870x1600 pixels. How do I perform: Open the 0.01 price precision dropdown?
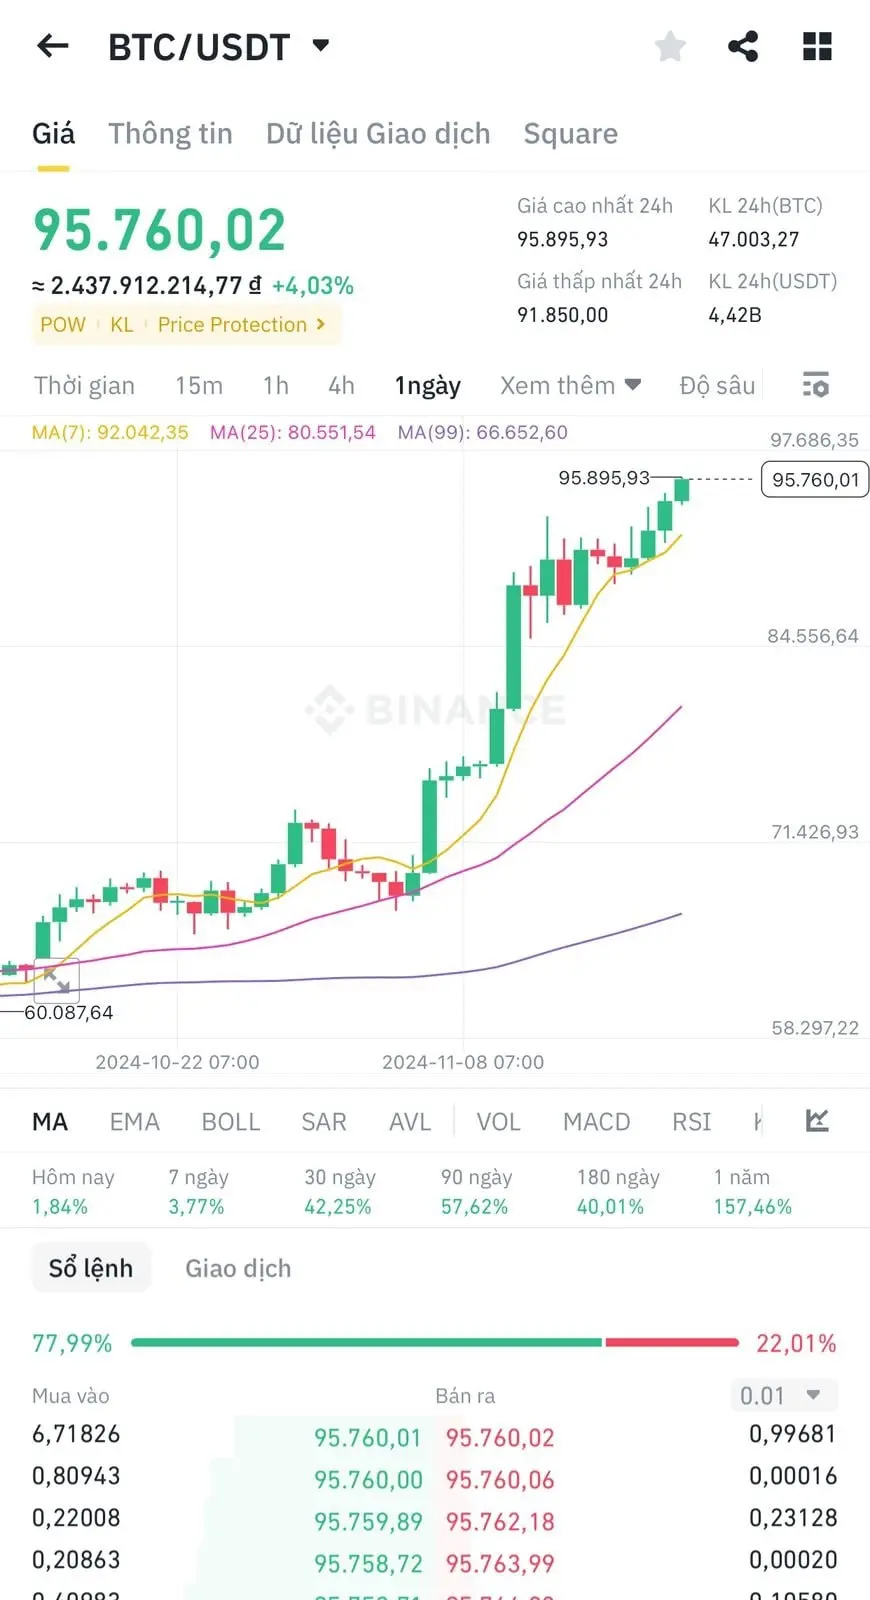pyautogui.click(x=783, y=1395)
